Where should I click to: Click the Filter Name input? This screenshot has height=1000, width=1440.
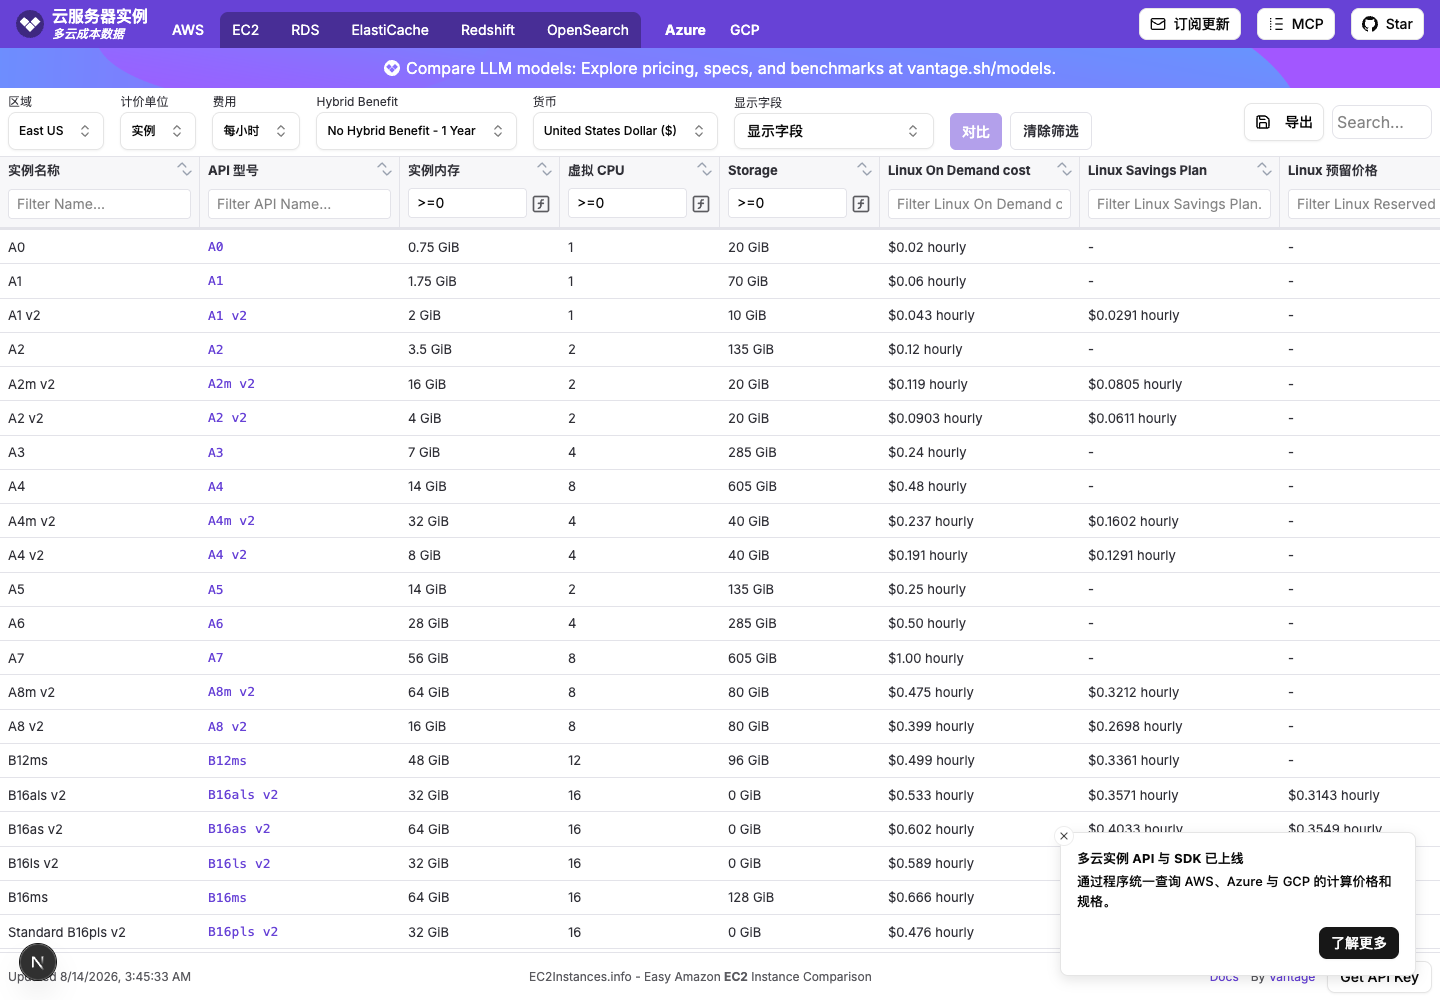[99, 204]
